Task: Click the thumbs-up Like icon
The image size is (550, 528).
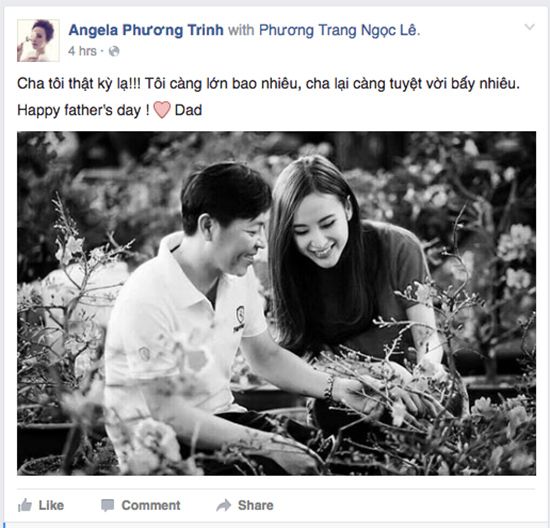Action: pos(25,505)
